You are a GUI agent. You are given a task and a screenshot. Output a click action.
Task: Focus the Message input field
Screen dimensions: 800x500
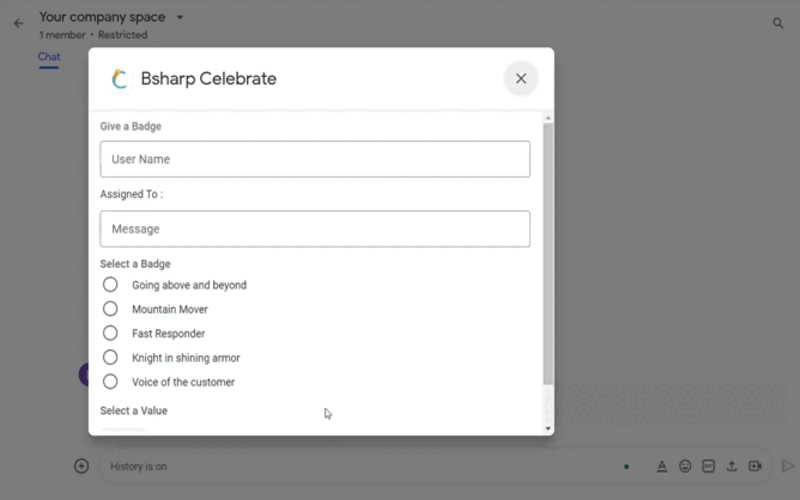(315, 229)
